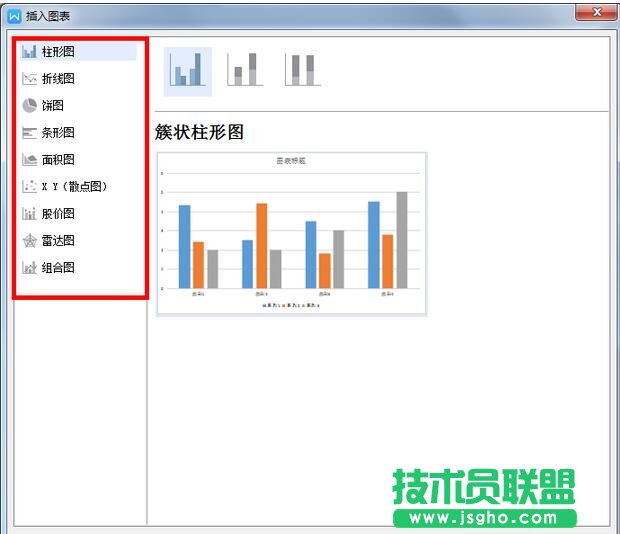
Task: Click the 饼图 label in list
Action: [x=53, y=106]
